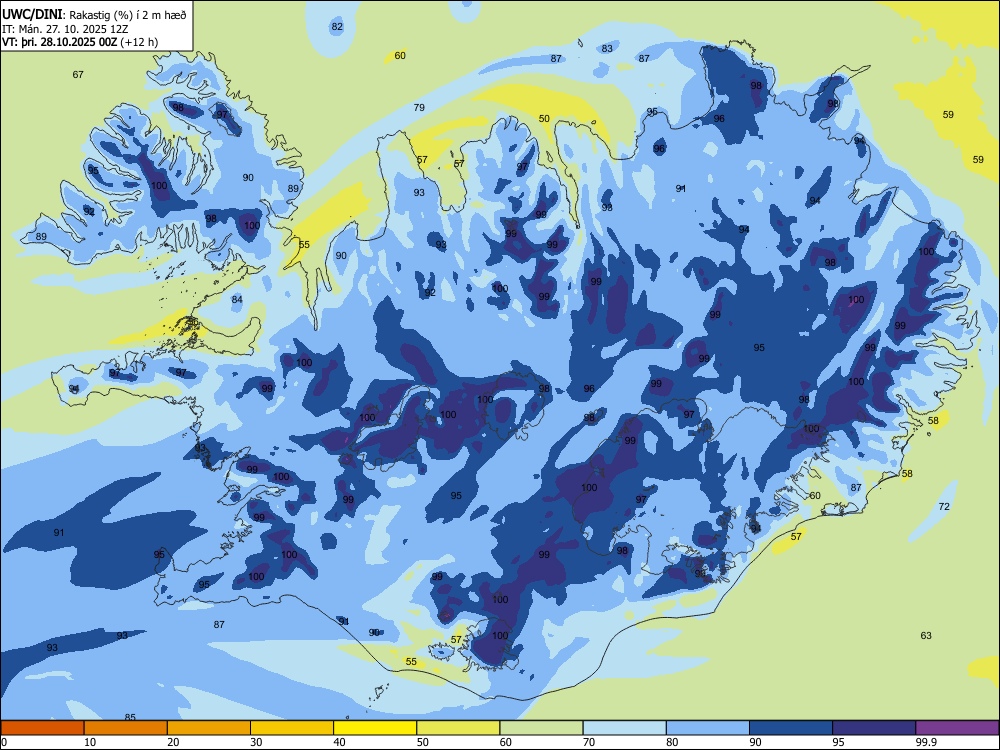Select the '63' humidity value on the map

[x=926, y=635]
